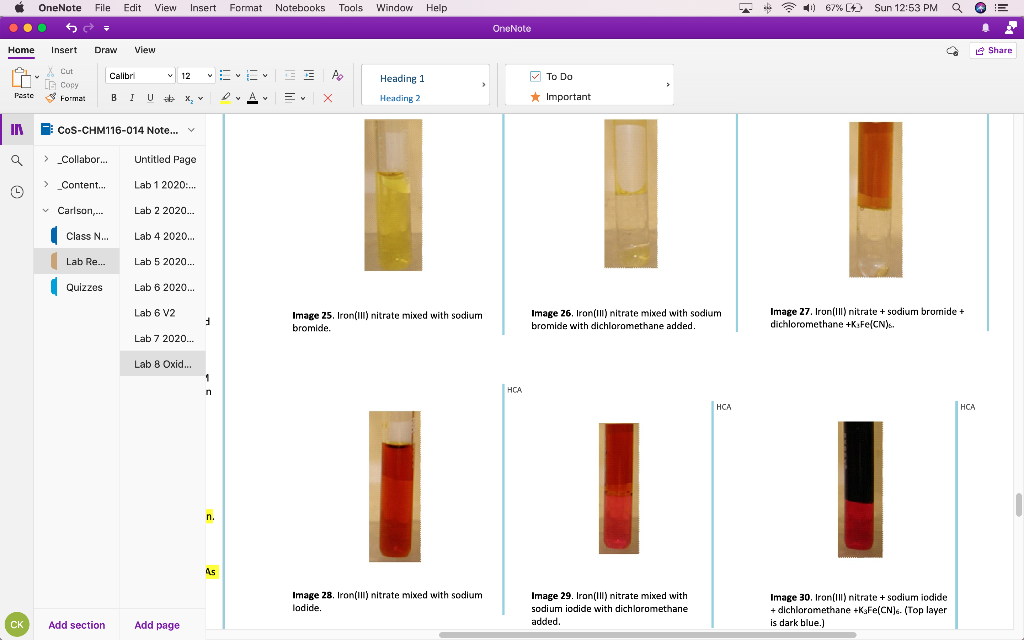Toggle Underline formatting
The width and height of the screenshot is (1024, 640).
(x=150, y=98)
